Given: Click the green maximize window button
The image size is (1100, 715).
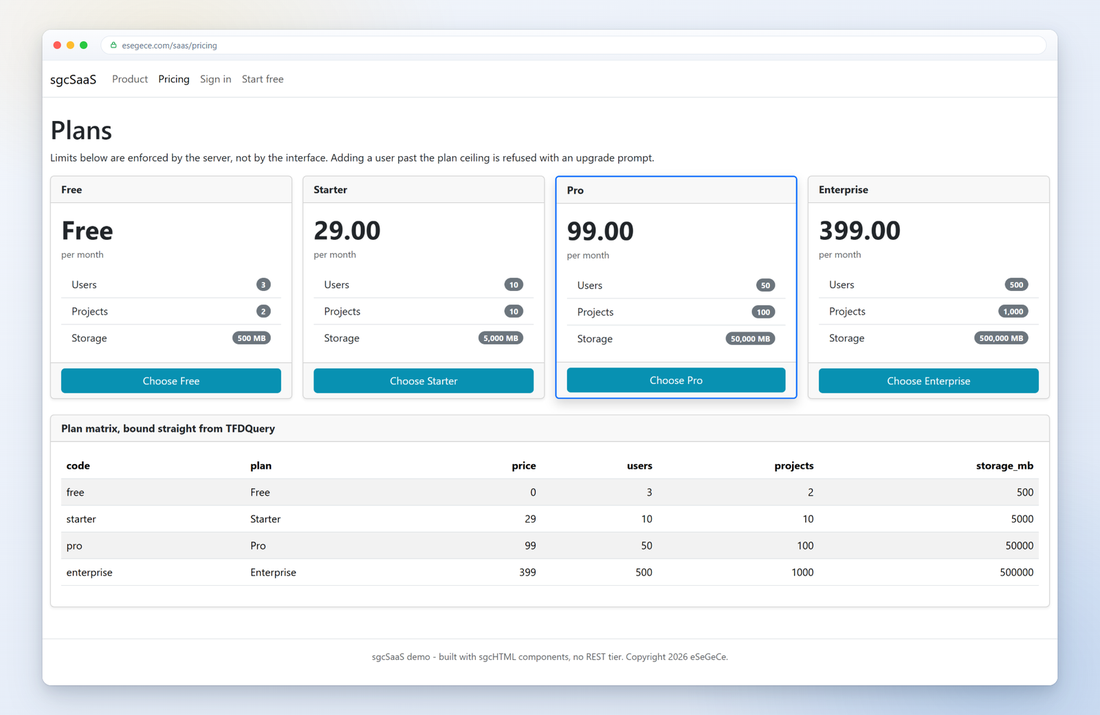Looking at the screenshot, I should tap(83, 45).
